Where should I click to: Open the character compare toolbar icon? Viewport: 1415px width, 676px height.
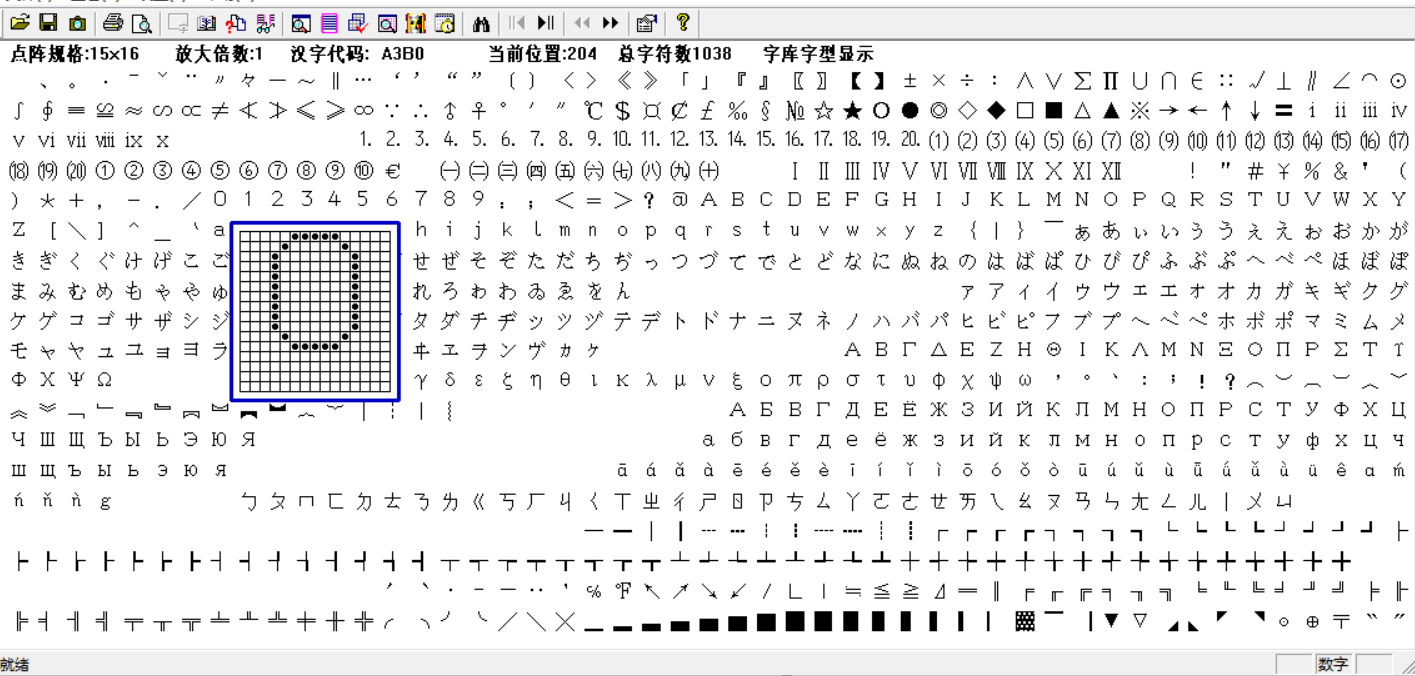pyautogui.click(x=388, y=17)
